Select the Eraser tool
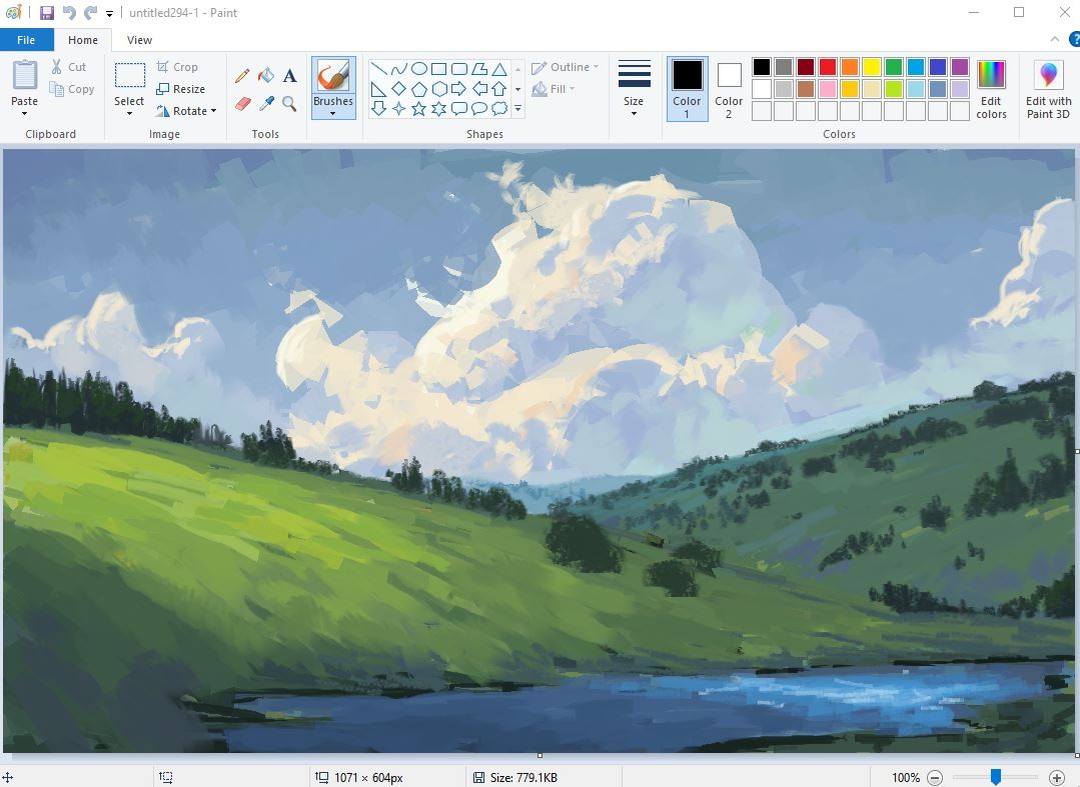This screenshot has width=1080, height=787. coord(242,104)
